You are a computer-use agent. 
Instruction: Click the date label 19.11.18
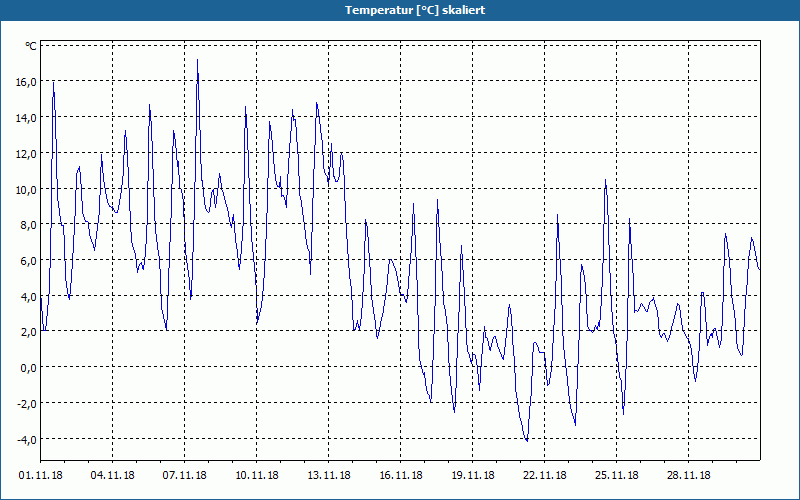click(x=472, y=475)
